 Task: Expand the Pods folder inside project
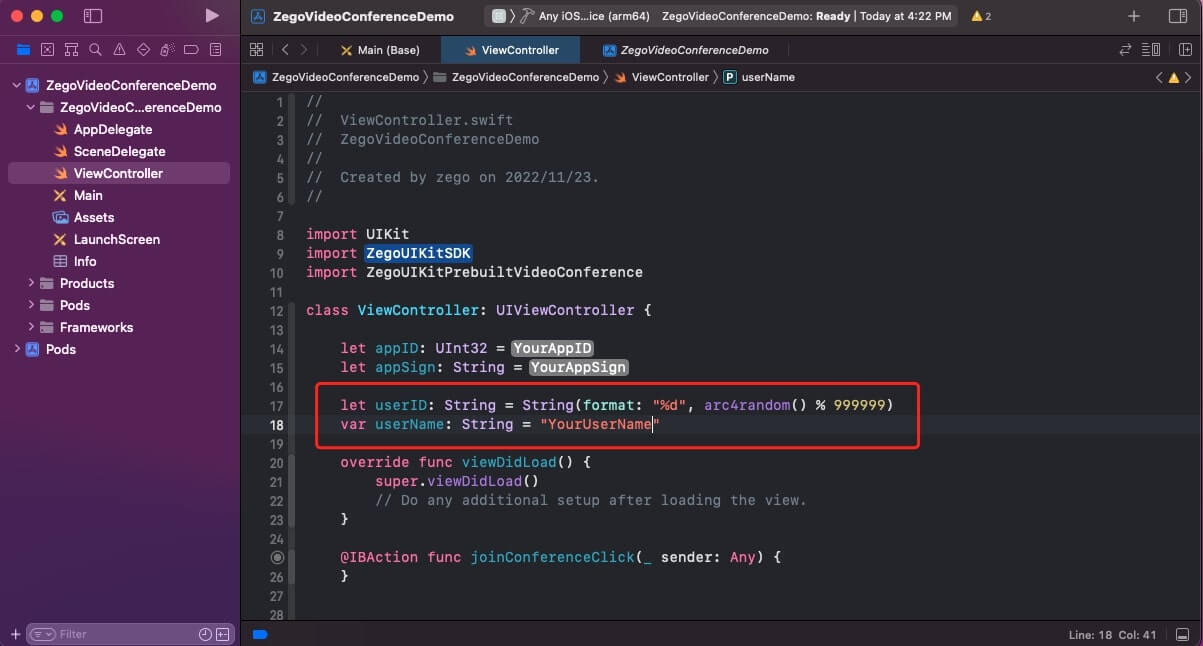coord(31,305)
